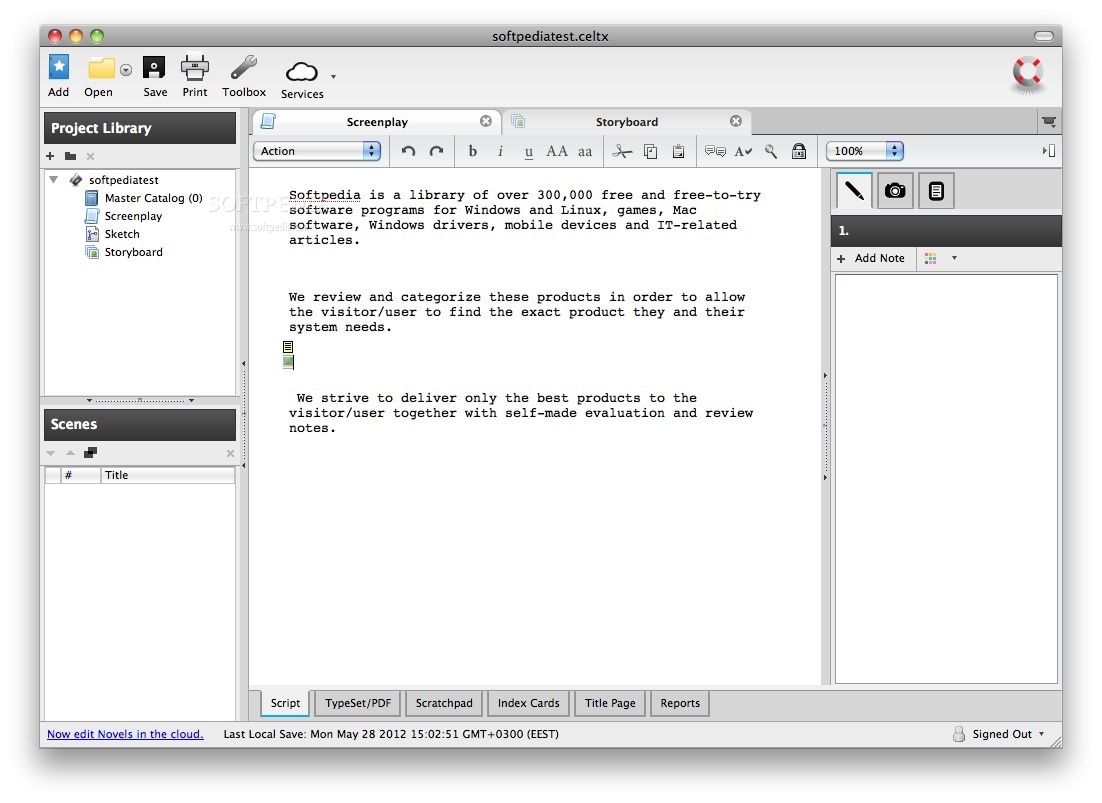Save the project with the floppy icon

click(154, 67)
